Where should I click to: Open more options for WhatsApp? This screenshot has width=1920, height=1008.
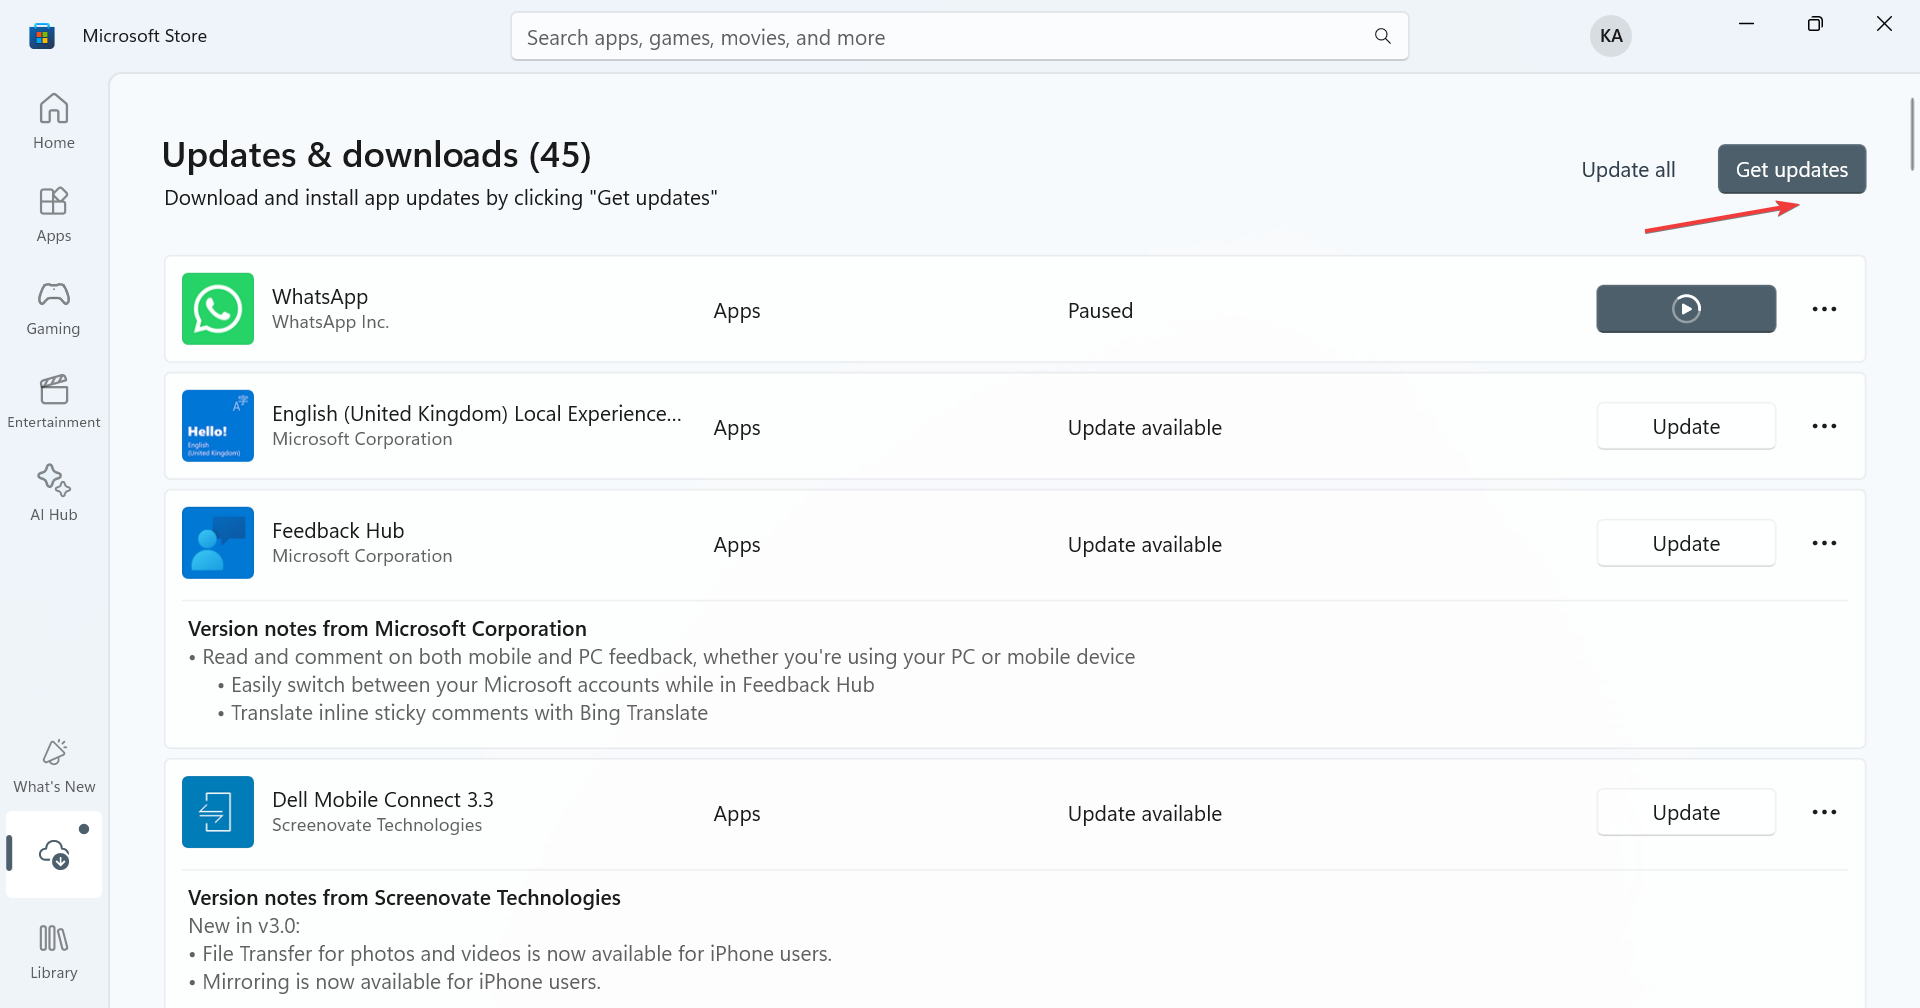coord(1824,309)
